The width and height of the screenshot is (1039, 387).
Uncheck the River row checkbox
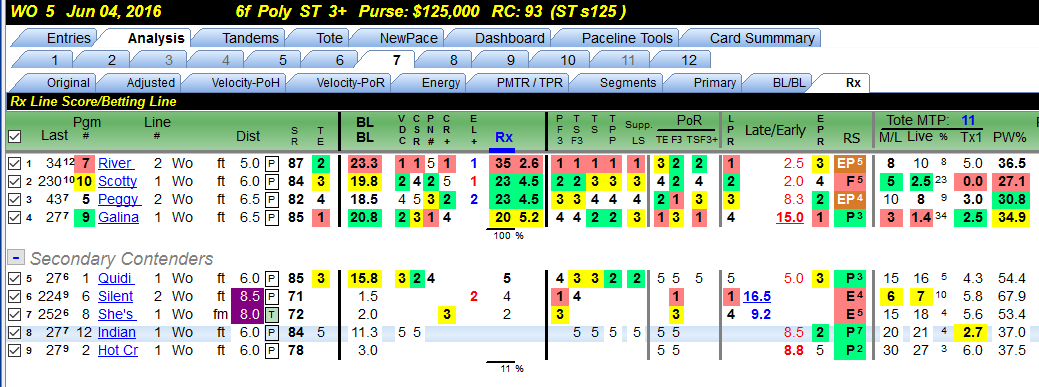14,164
